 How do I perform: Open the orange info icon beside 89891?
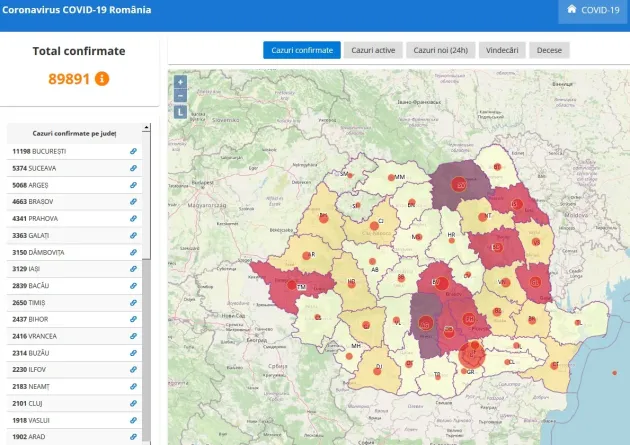(102, 79)
